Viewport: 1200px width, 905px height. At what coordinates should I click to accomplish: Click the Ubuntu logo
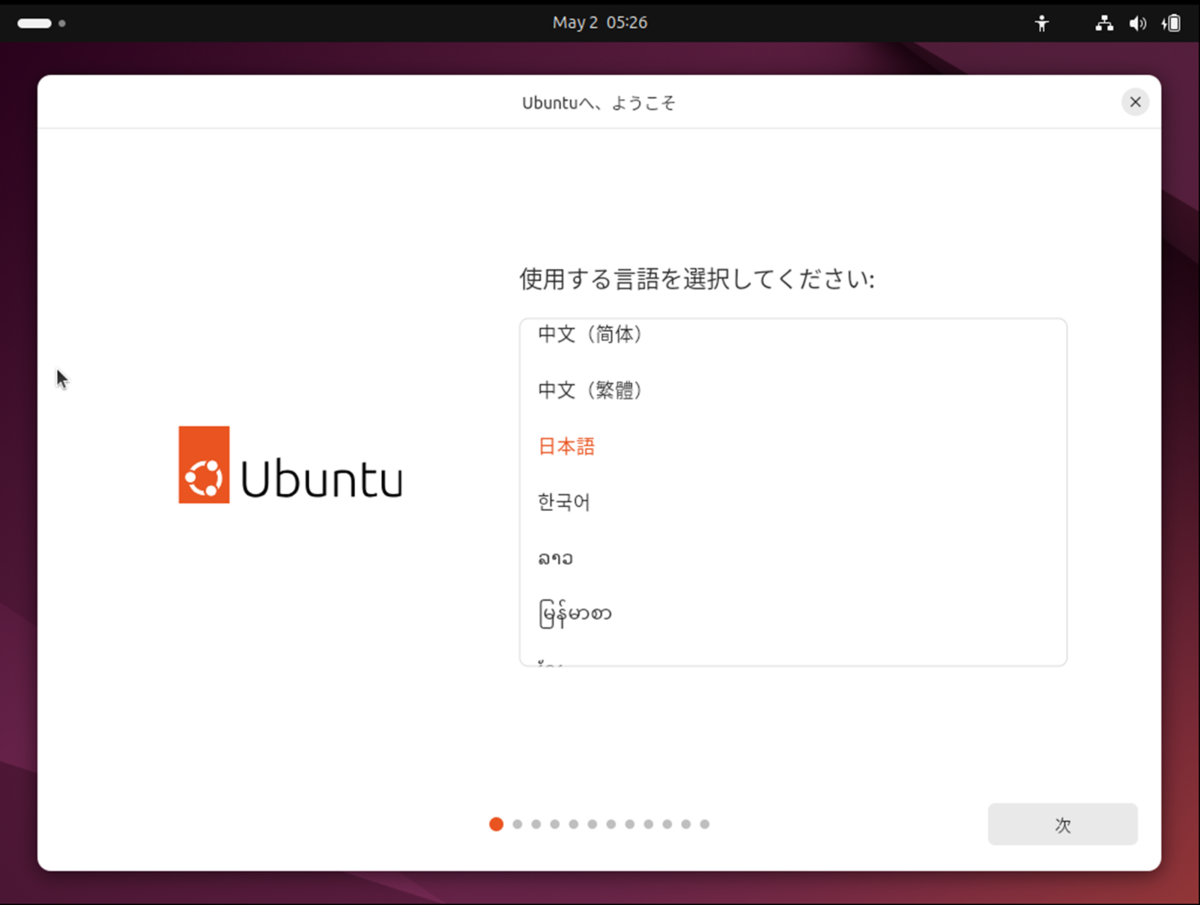pyautogui.click(x=290, y=465)
